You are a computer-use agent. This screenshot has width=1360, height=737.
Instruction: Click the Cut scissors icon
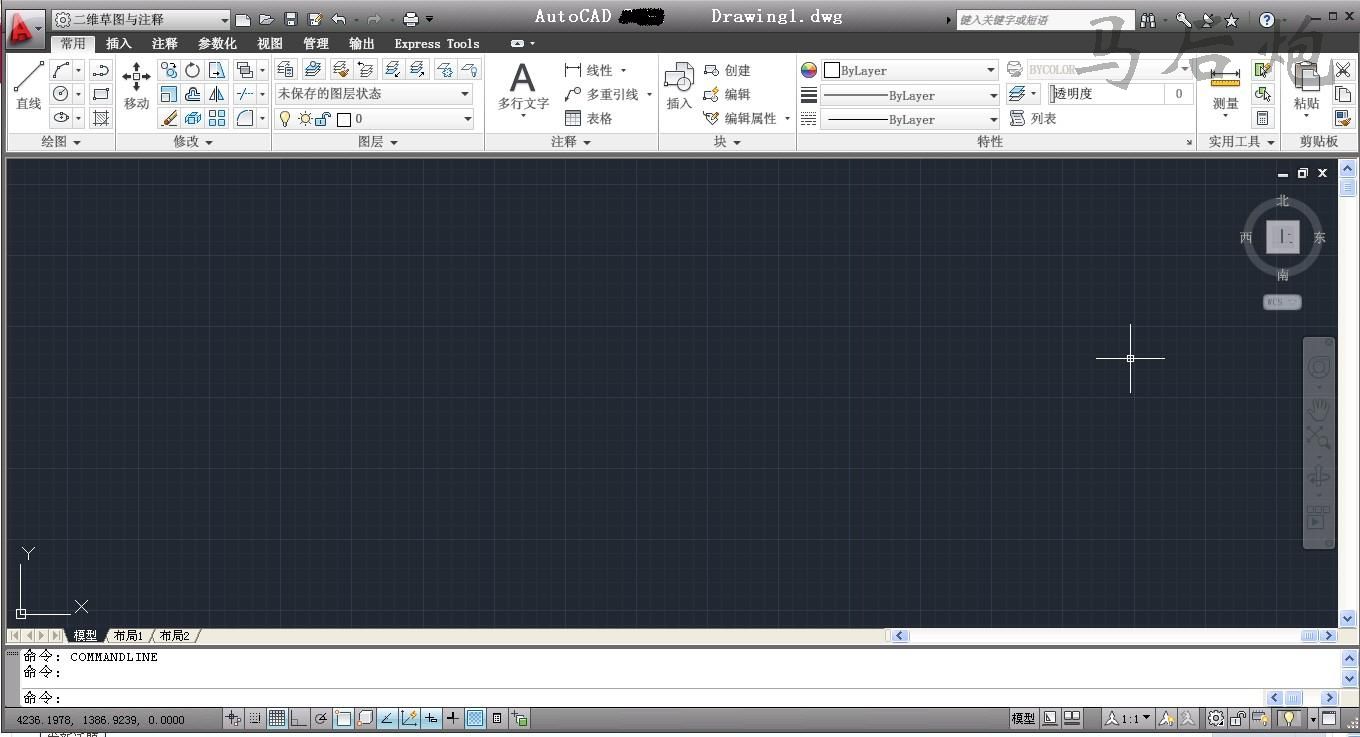coord(1343,70)
